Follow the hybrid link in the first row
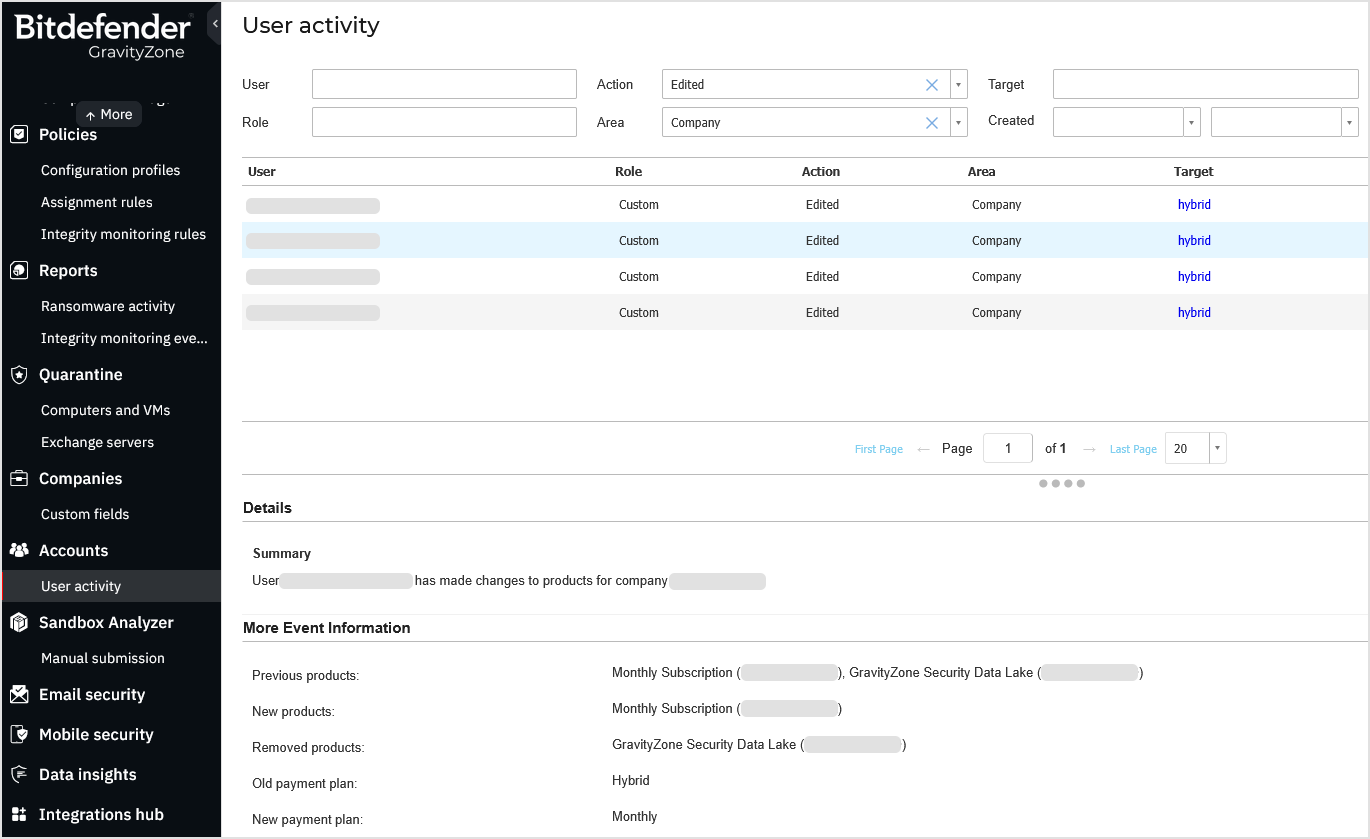This screenshot has width=1370, height=839. coord(1194,204)
